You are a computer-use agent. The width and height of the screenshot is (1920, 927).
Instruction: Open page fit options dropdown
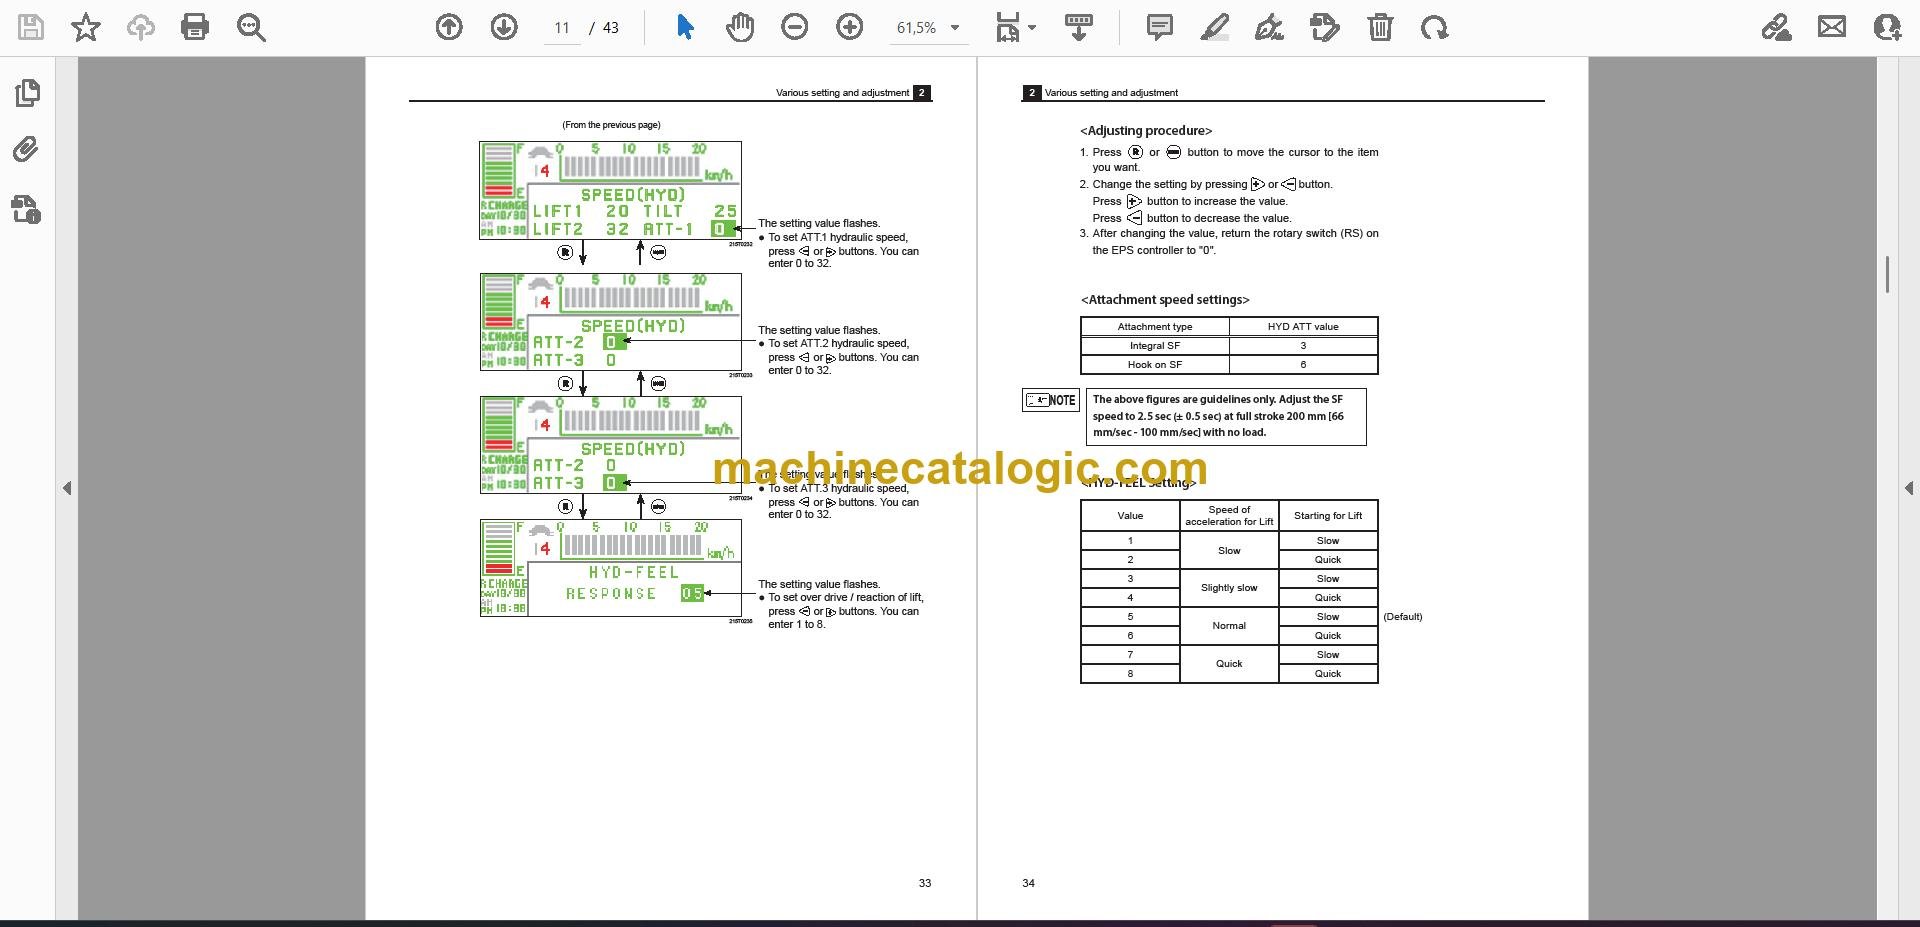[1016, 27]
